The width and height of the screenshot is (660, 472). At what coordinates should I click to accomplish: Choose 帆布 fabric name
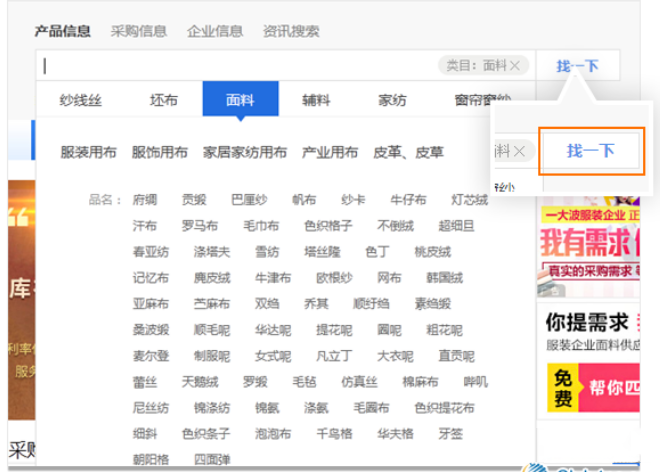click(304, 200)
